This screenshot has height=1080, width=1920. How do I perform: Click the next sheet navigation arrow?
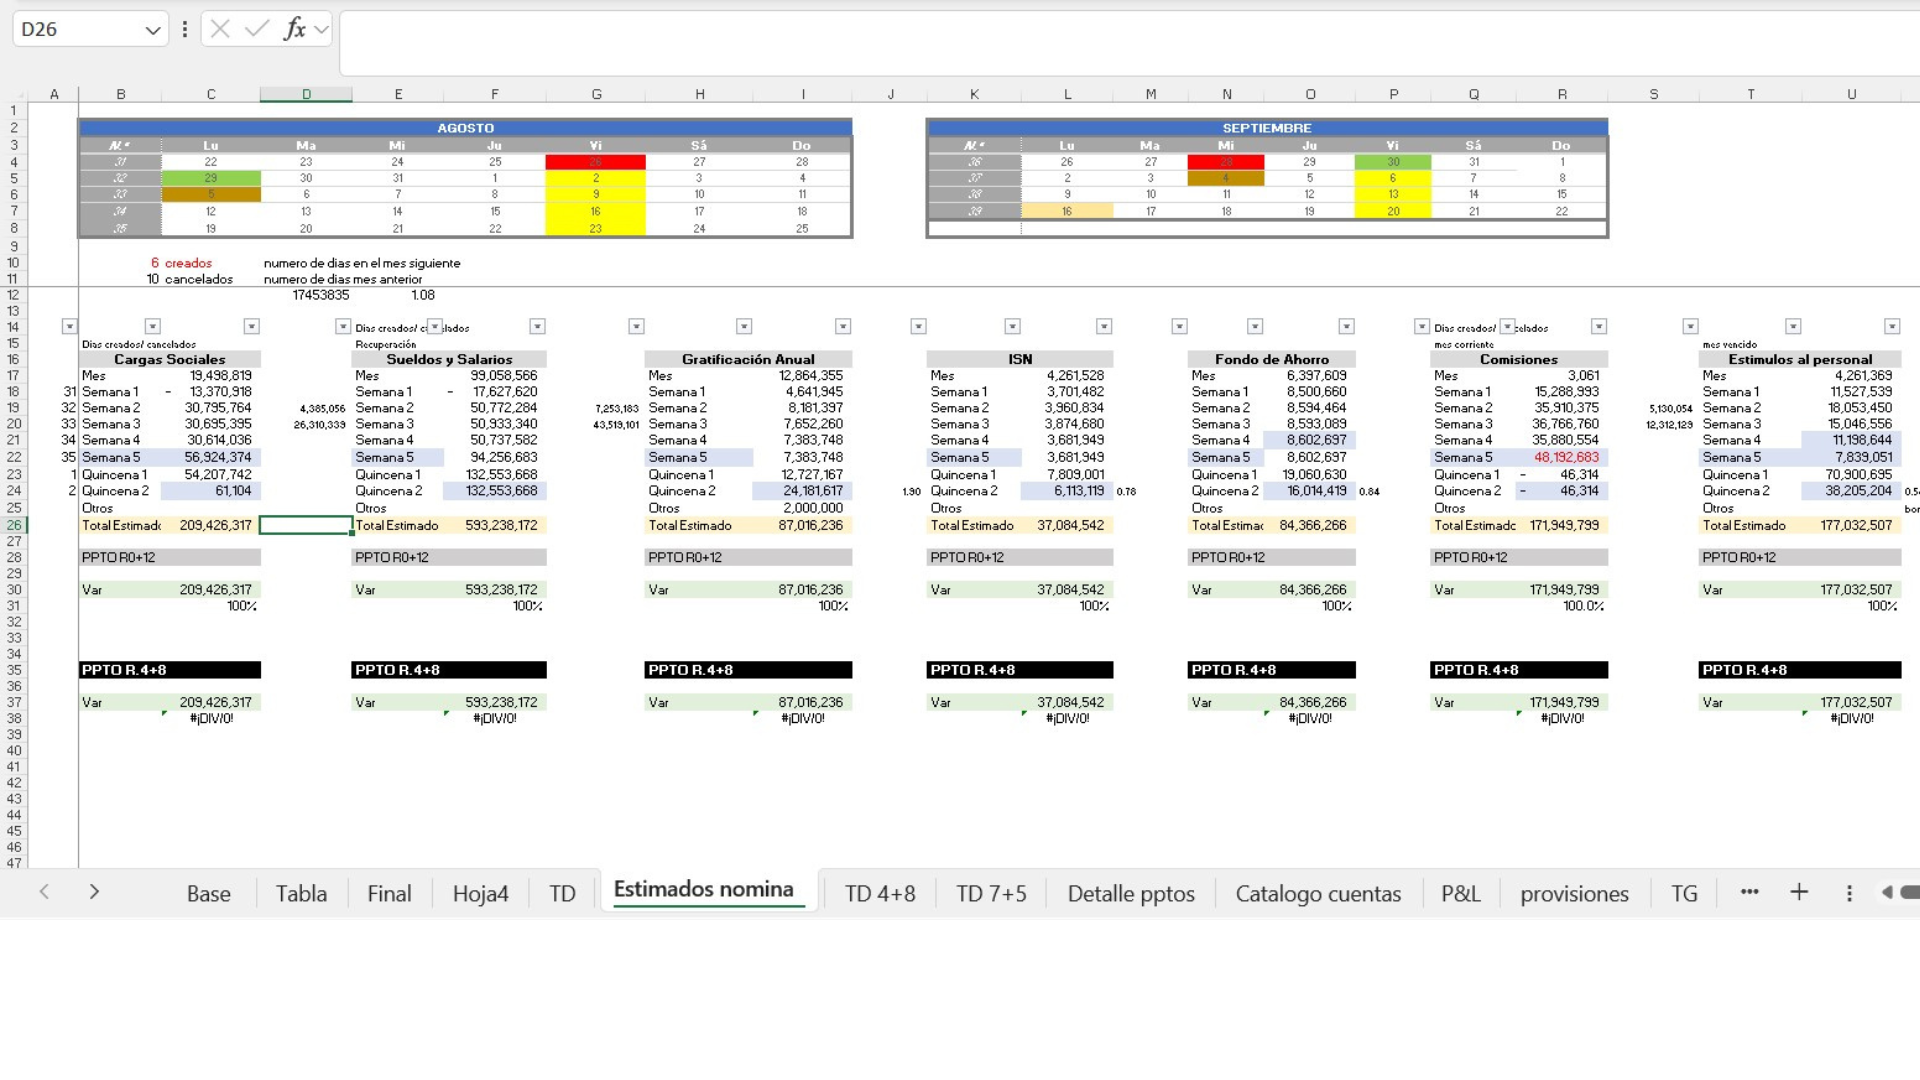click(x=94, y=892)
